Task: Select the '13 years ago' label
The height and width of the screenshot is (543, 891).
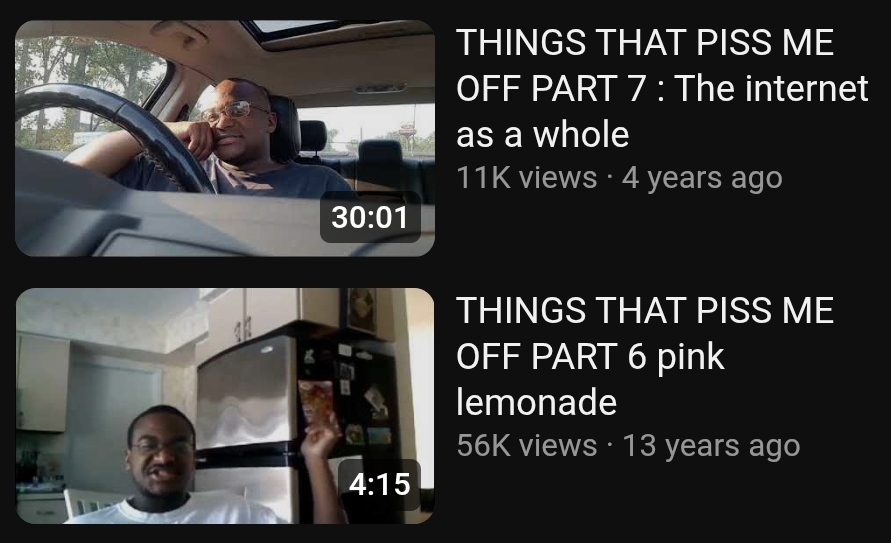Action: click(711, 446)
